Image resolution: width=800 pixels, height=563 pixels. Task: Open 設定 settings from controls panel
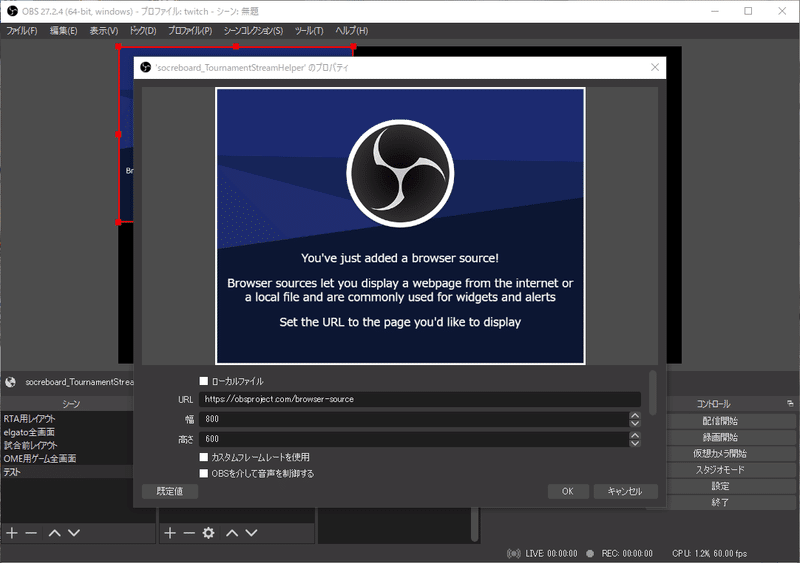[720, 486]
